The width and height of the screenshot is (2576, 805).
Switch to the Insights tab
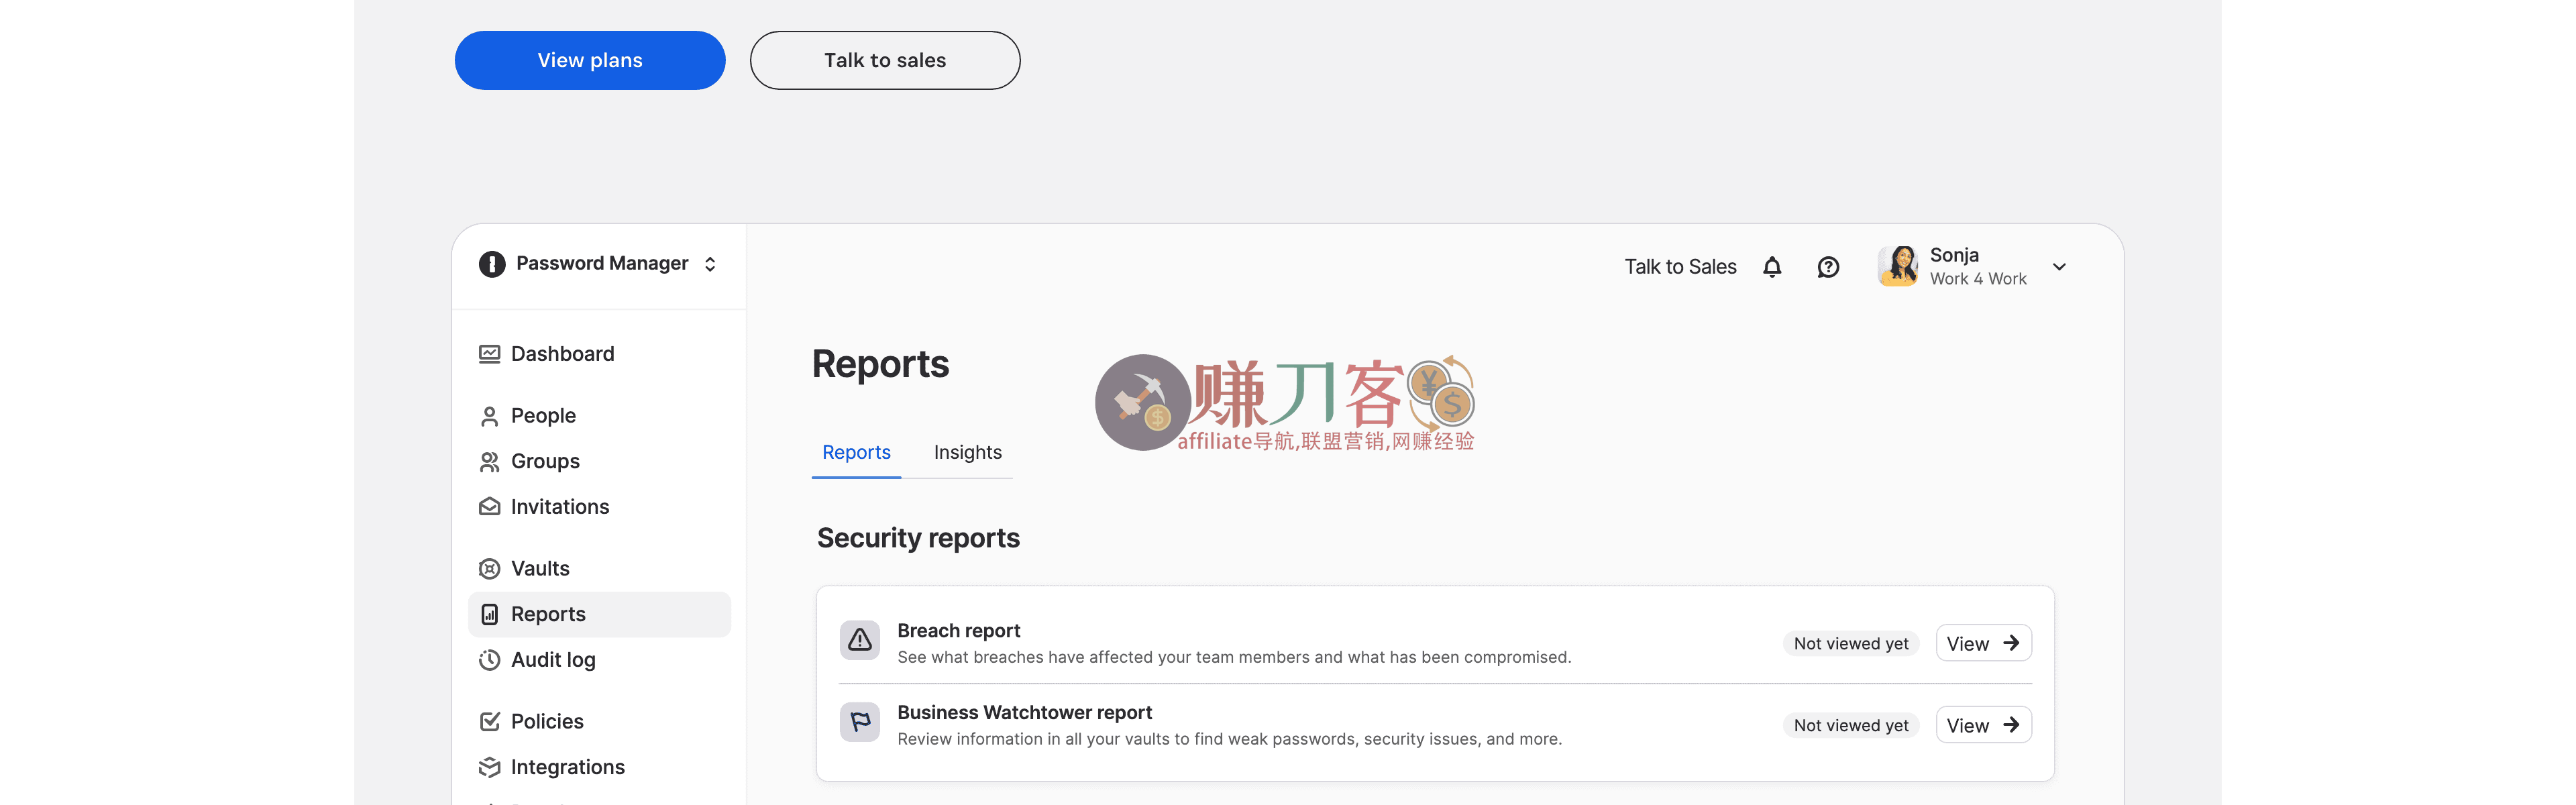click(967, 451)
